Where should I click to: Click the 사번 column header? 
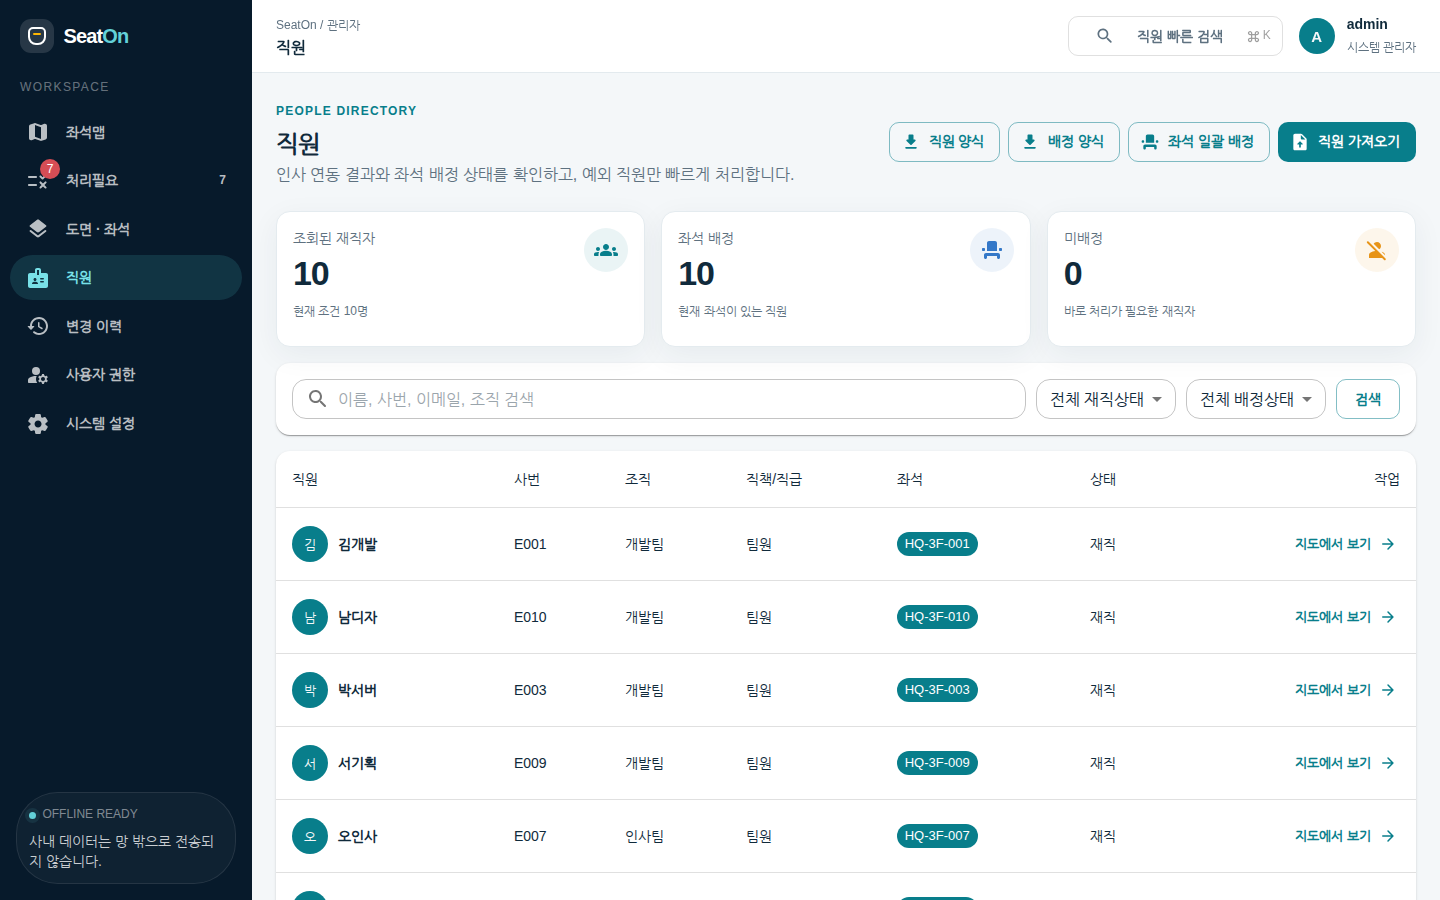coord(527,479)
